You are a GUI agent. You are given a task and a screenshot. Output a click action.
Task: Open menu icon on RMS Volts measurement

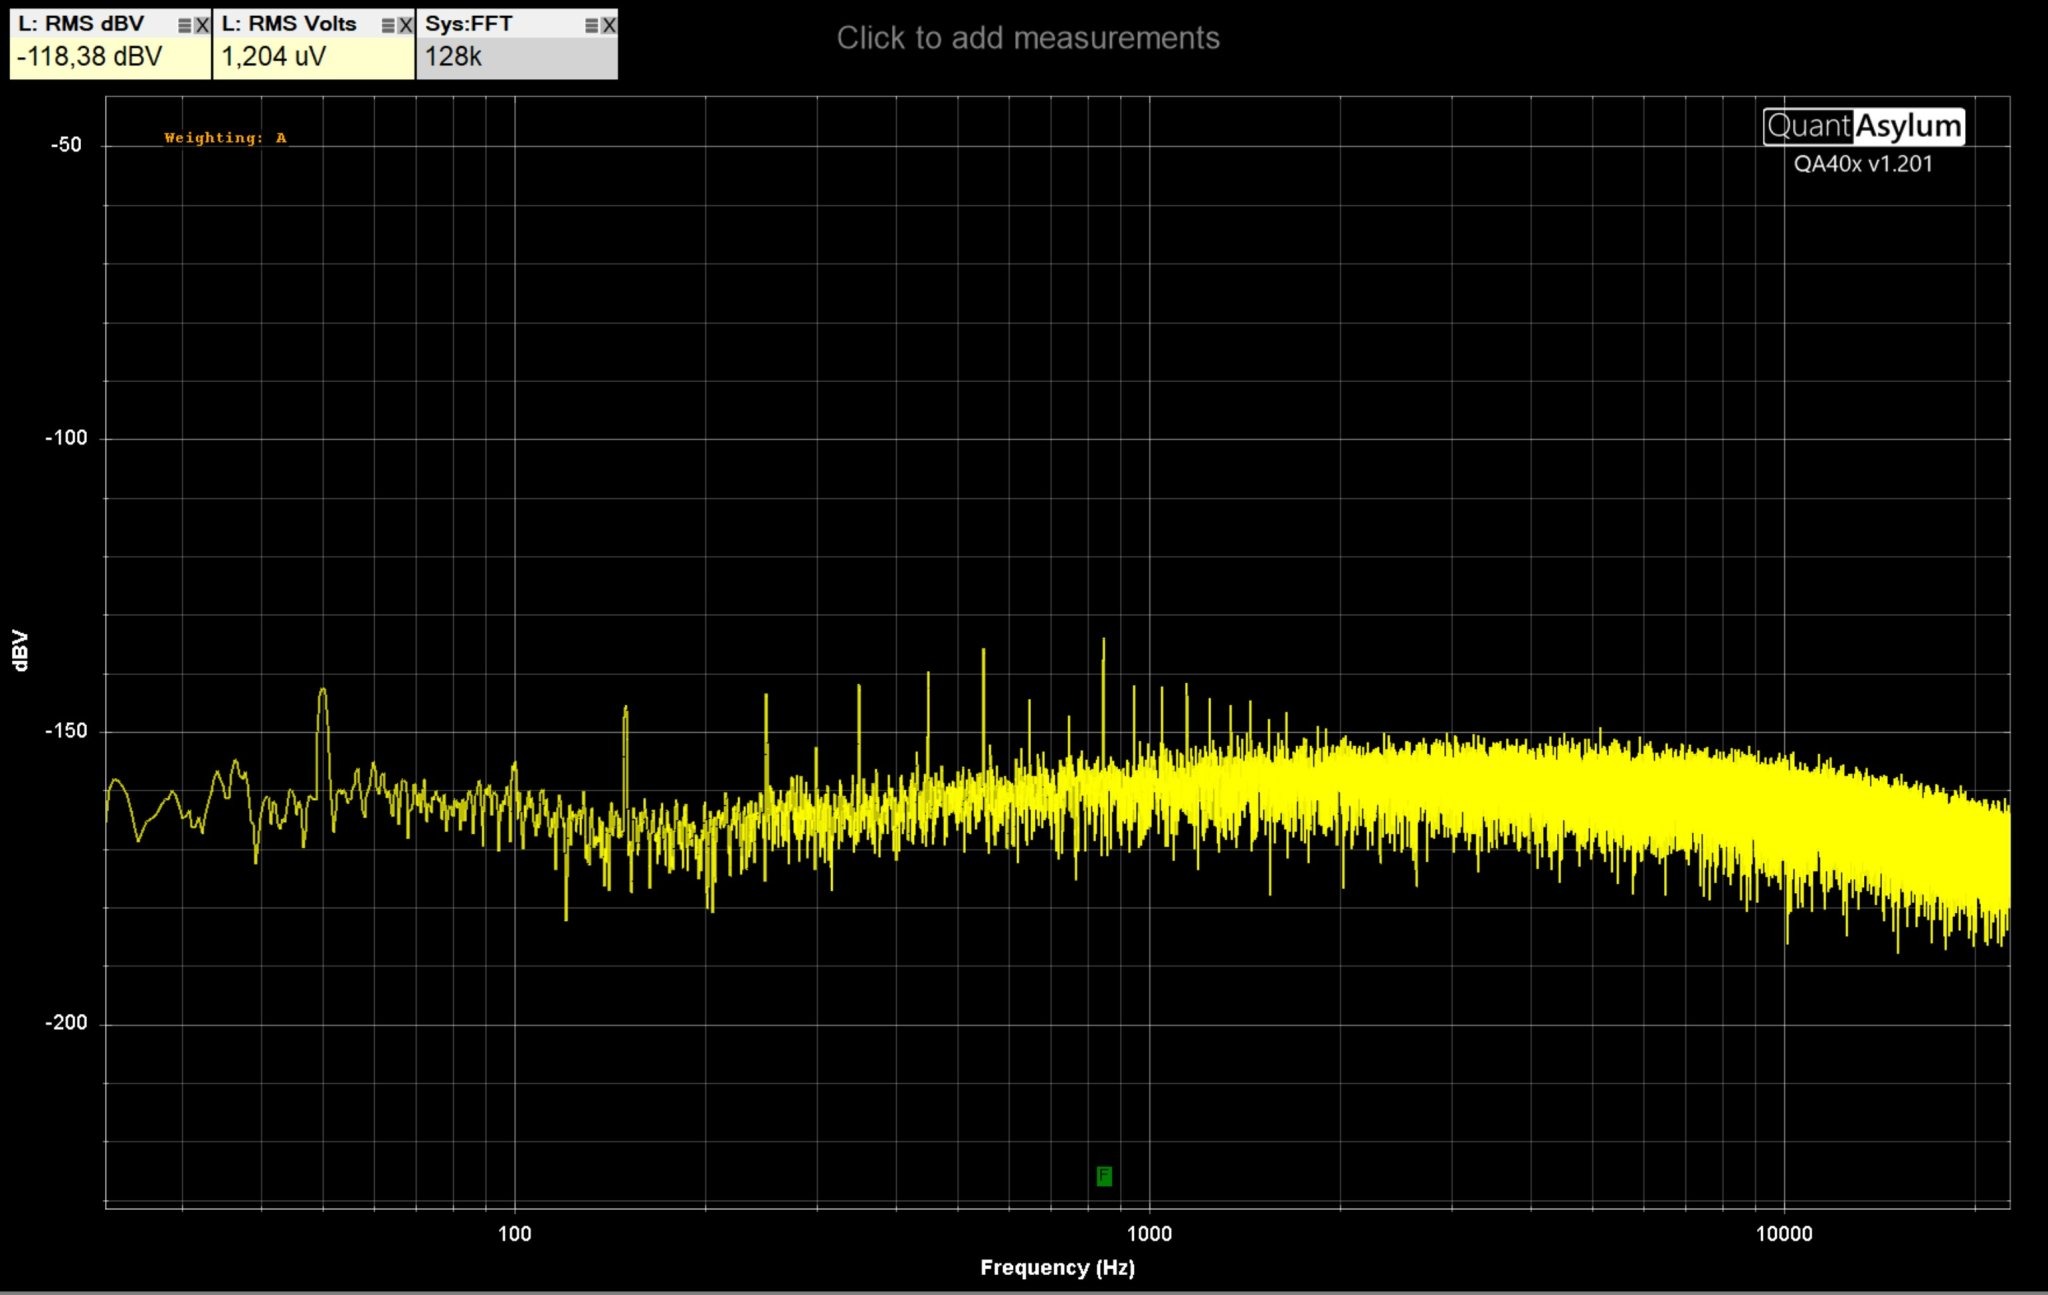click(389, 26)
